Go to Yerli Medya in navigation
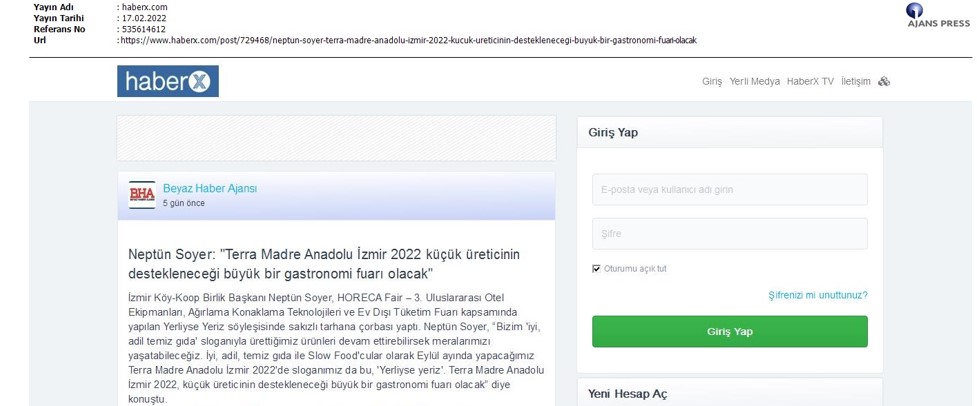The height and width of the screenshot is (406, 977). point(755,82)
